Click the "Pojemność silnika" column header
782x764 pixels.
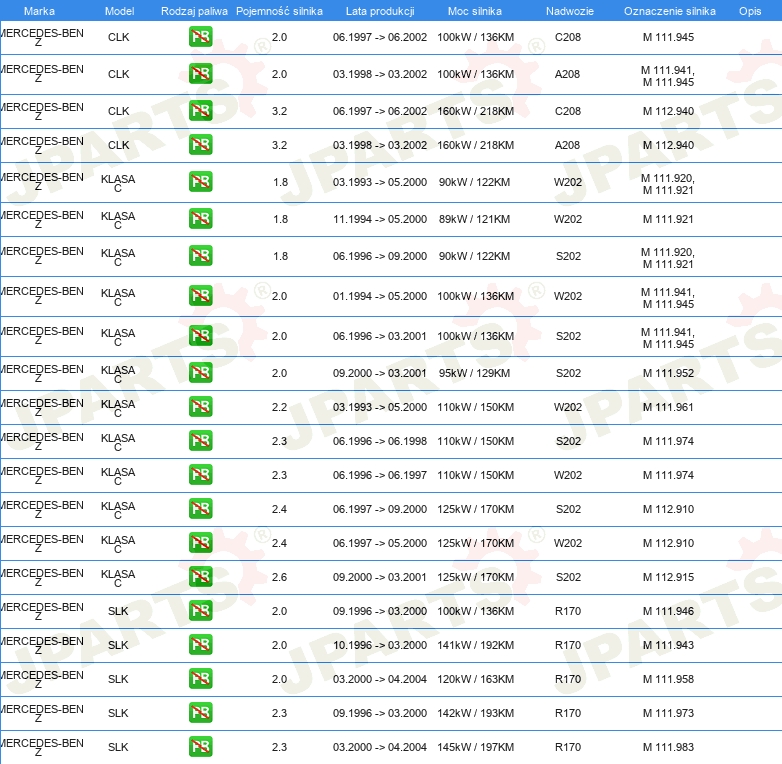(x=279, y=11)
